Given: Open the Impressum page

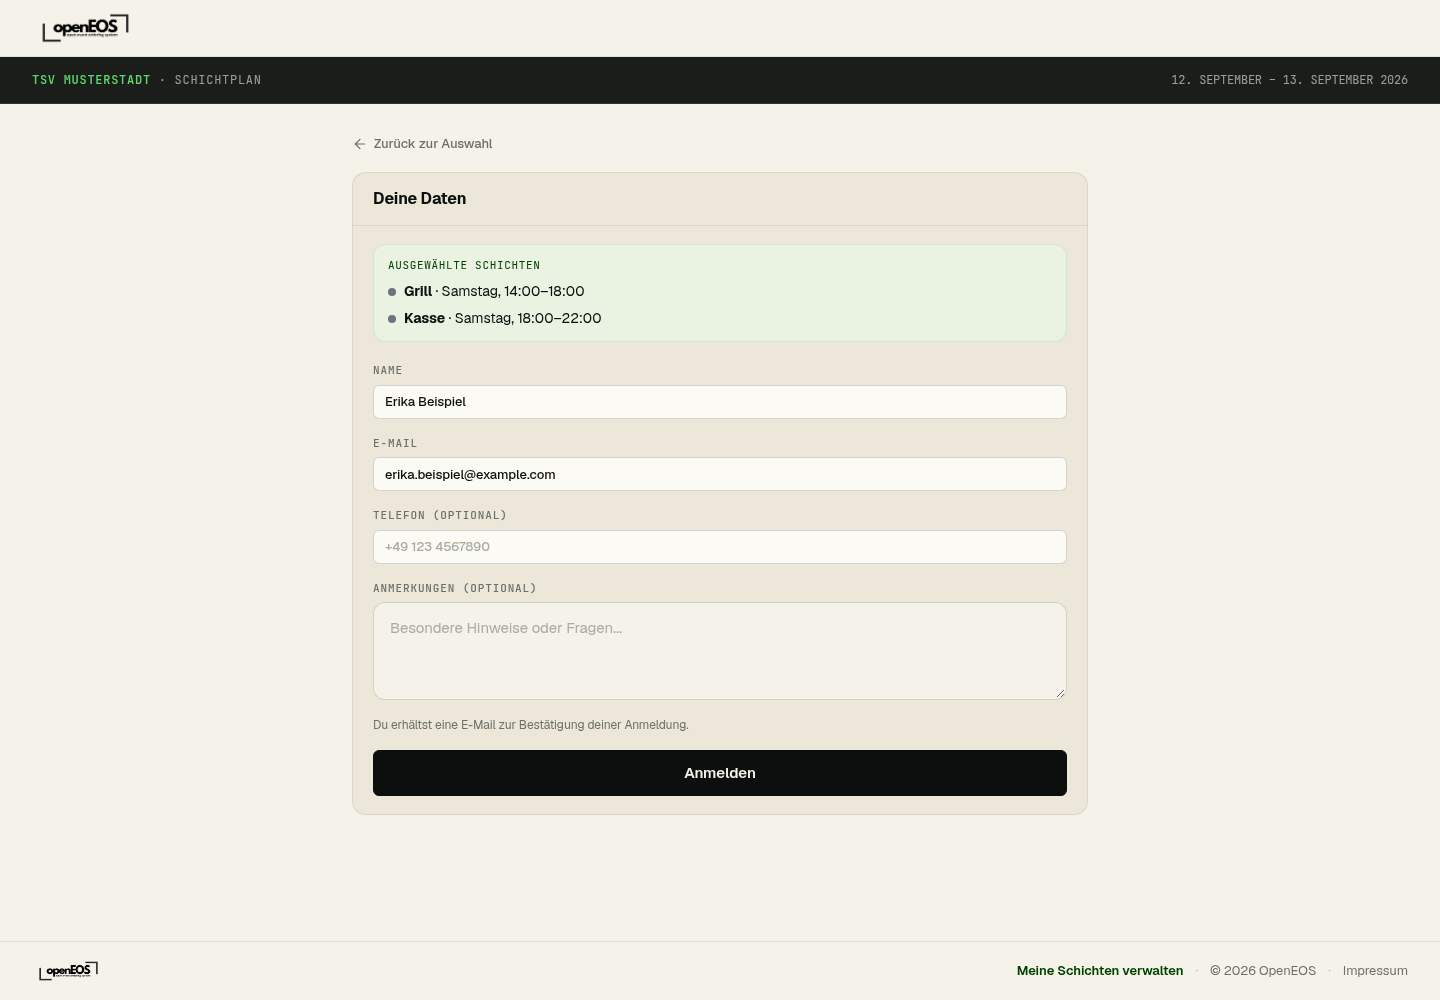Looking at the screenshot, I should (x=1375, y=971).
